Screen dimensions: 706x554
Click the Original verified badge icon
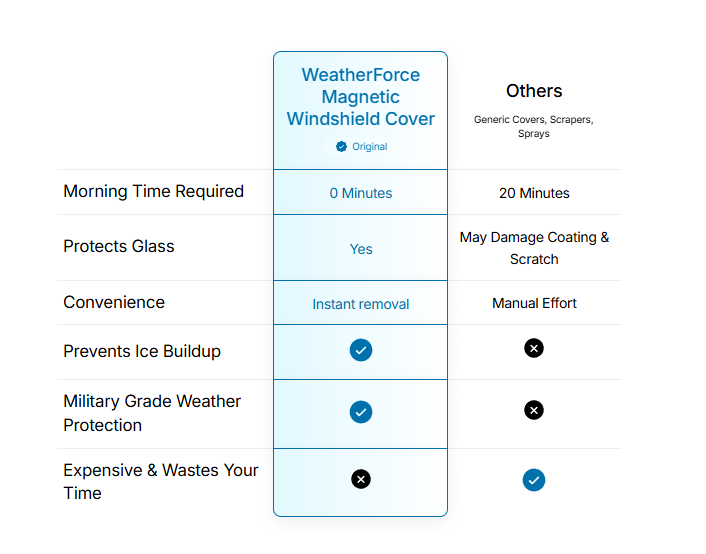tap(341, 146)
